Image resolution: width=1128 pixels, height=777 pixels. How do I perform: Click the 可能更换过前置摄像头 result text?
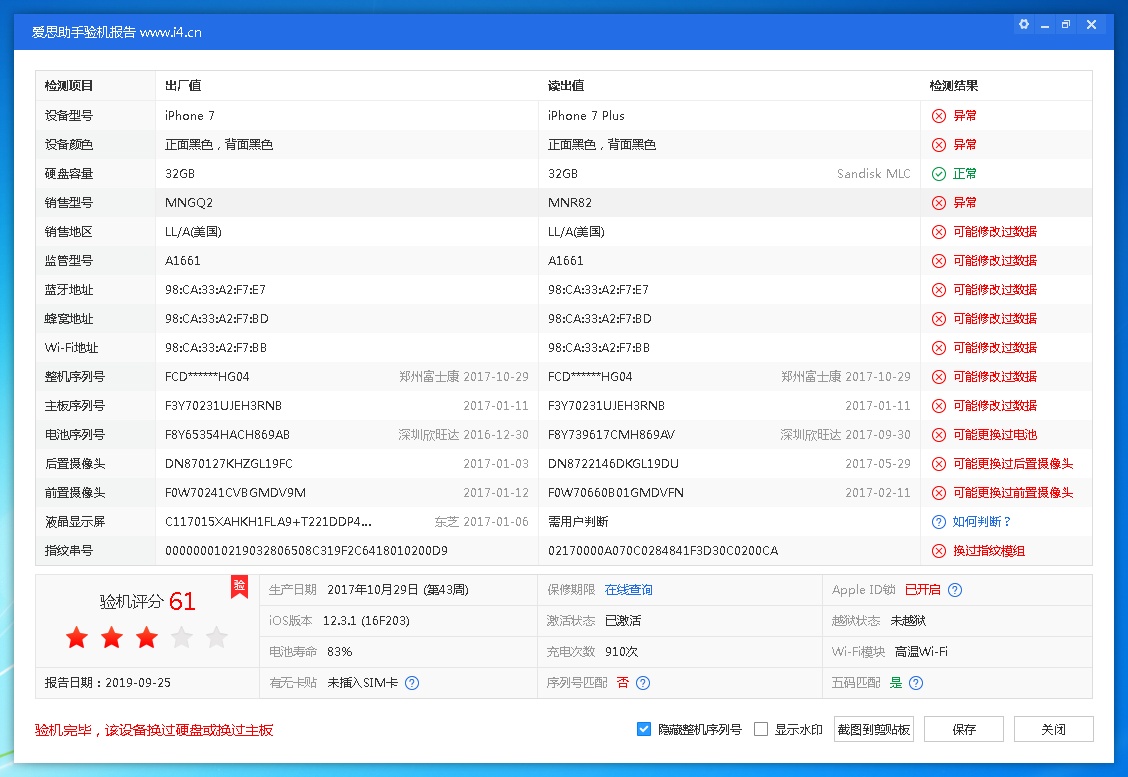point(1013,493)
